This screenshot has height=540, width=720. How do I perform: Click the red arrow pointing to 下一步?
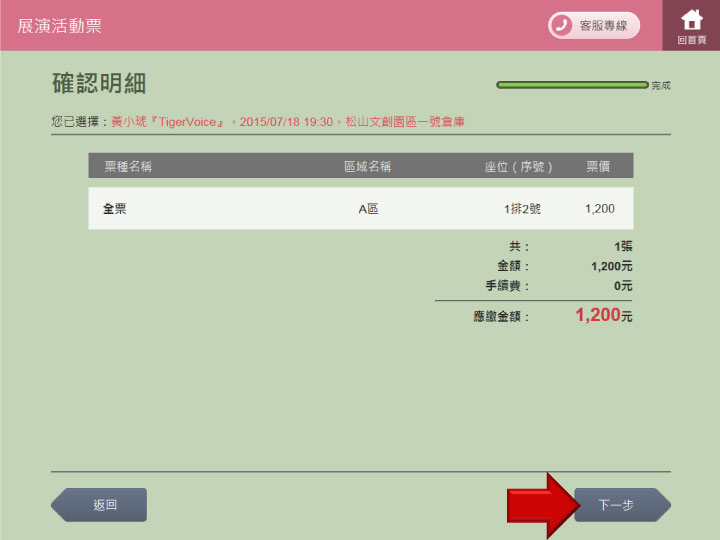tap(540, 505)
